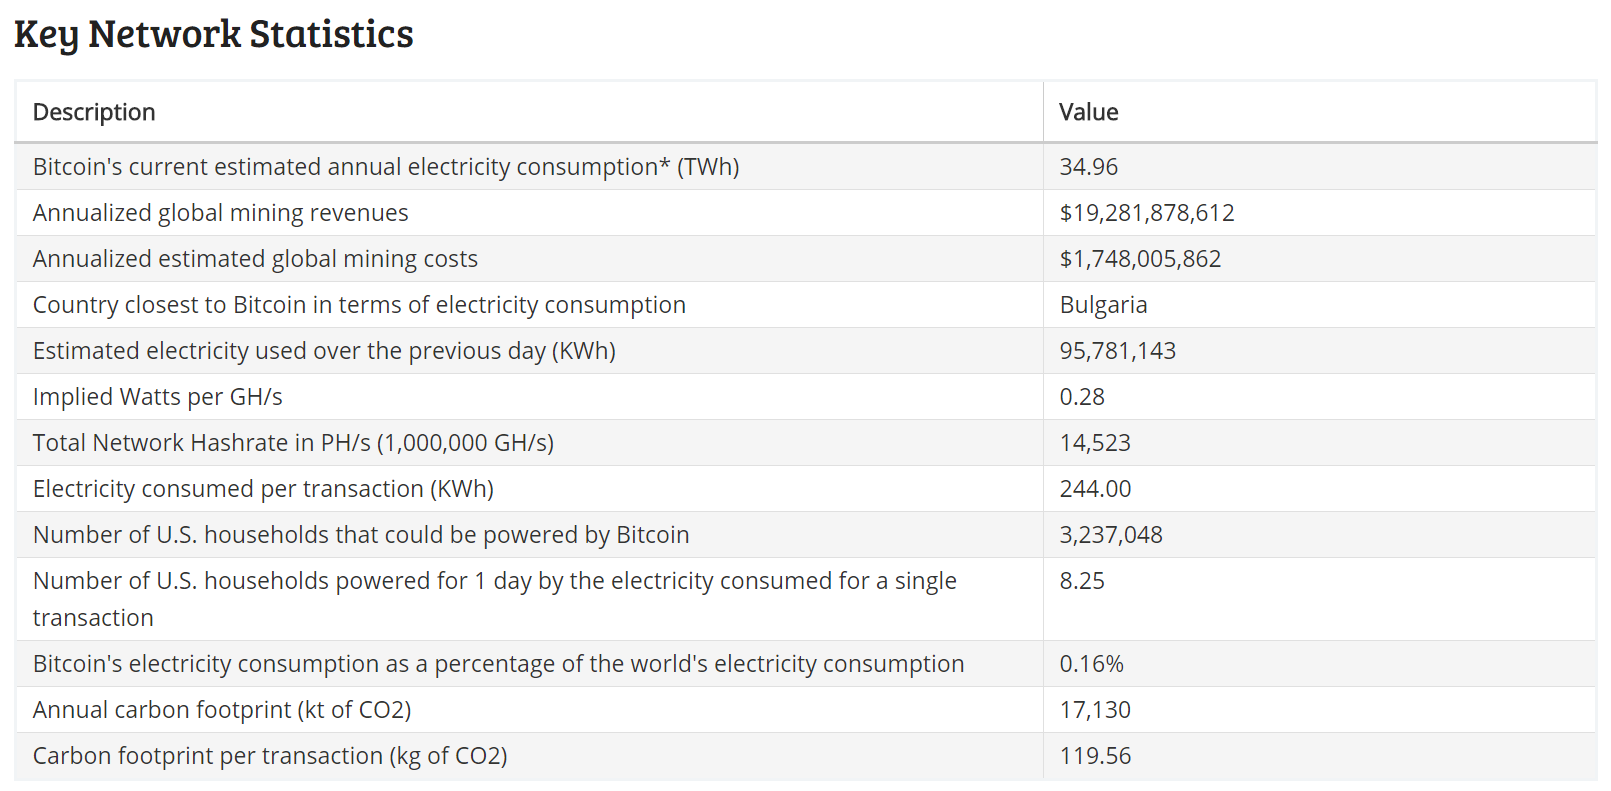Click the 0.16% world electricity percentage value
The height and width of the screenshot is (791, 1611).
tap(1091, 664)
